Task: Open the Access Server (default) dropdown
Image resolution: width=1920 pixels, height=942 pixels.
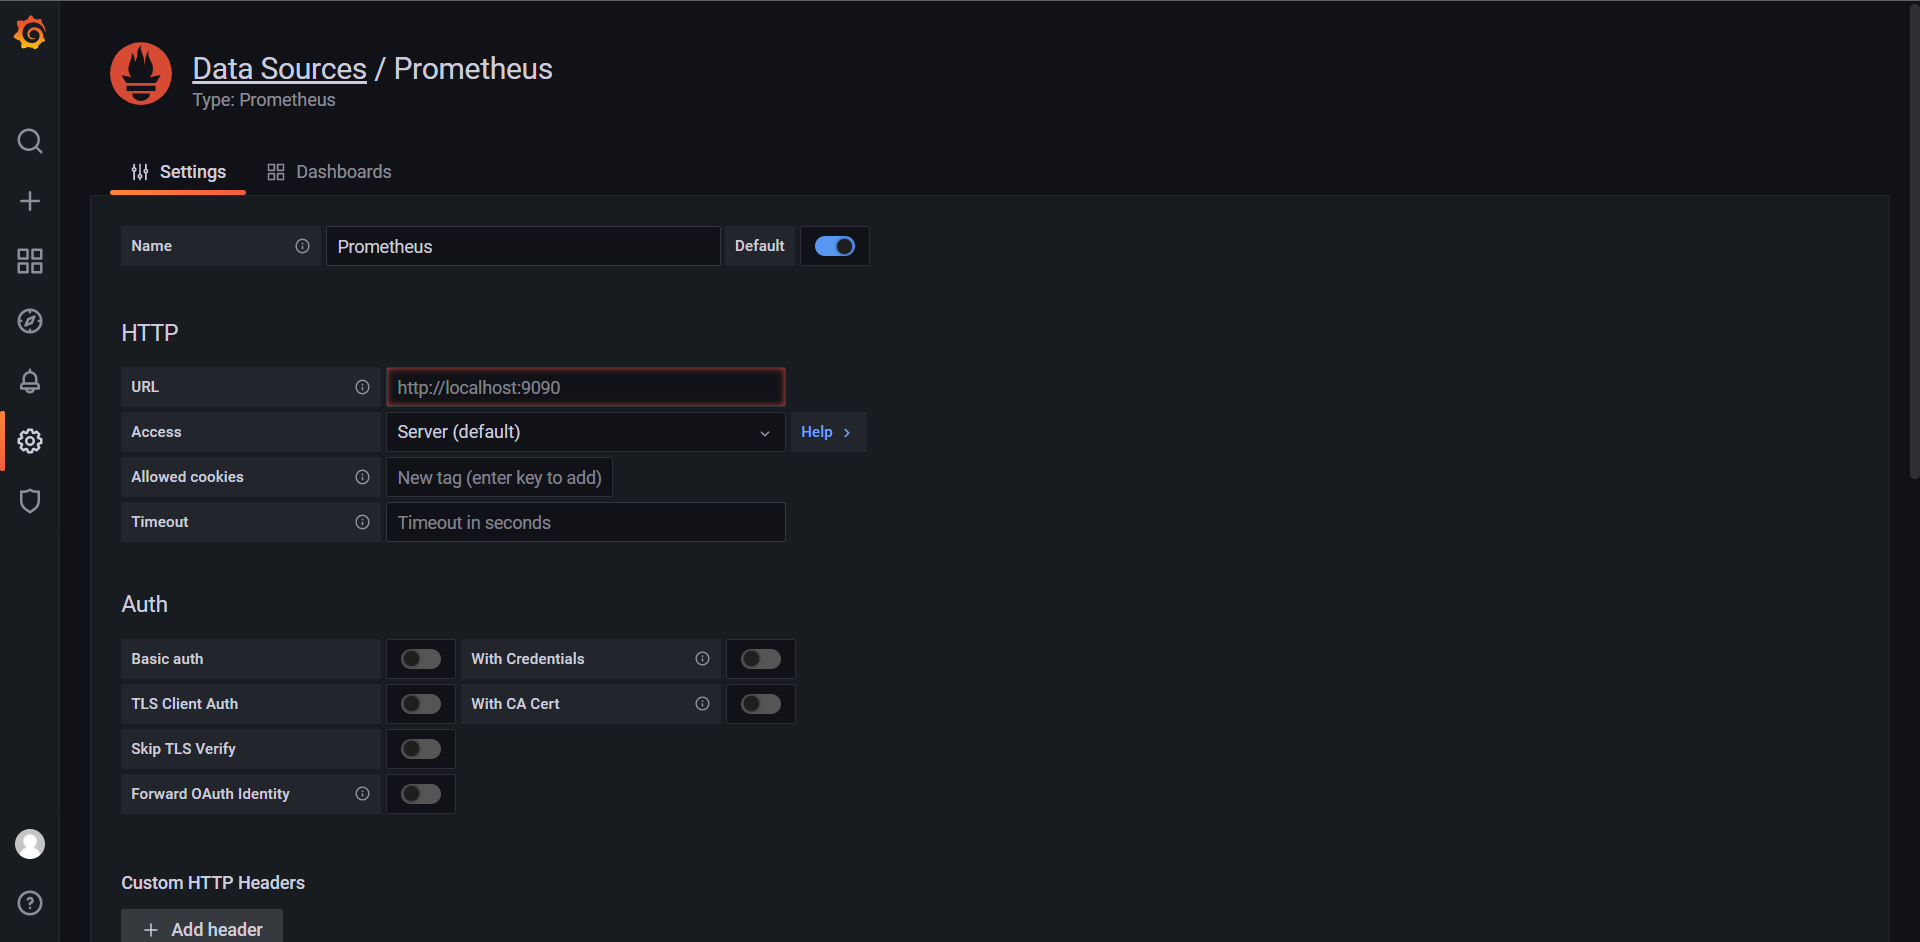Action: coord(585,432)
